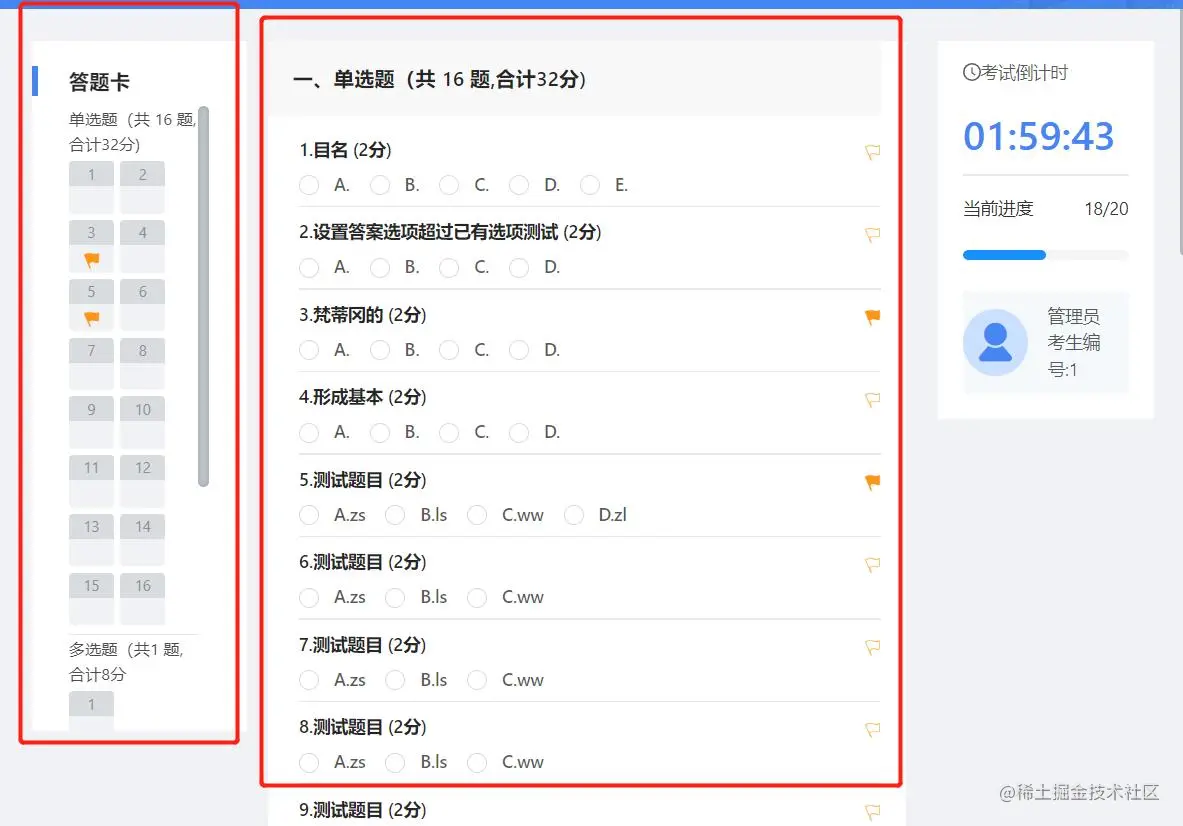
Task: Flag question 4 形成基本 for review
Action: pyautogui.click(x=872, y=399)
